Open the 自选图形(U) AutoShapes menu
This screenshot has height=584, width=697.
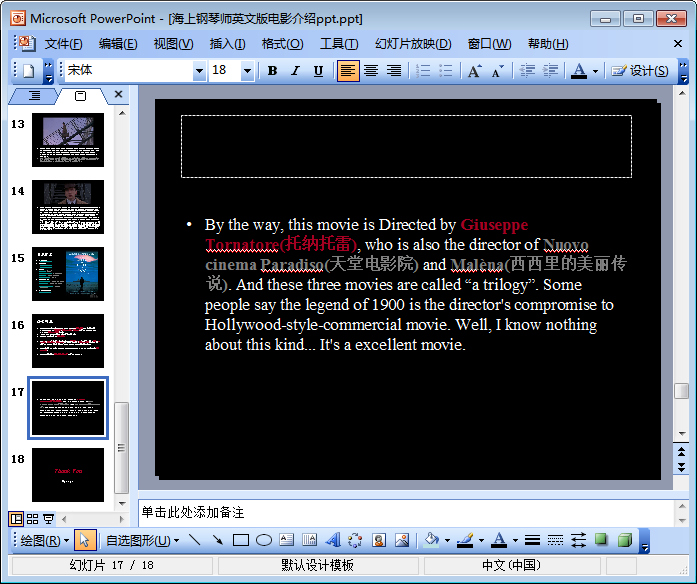(142, 540)
